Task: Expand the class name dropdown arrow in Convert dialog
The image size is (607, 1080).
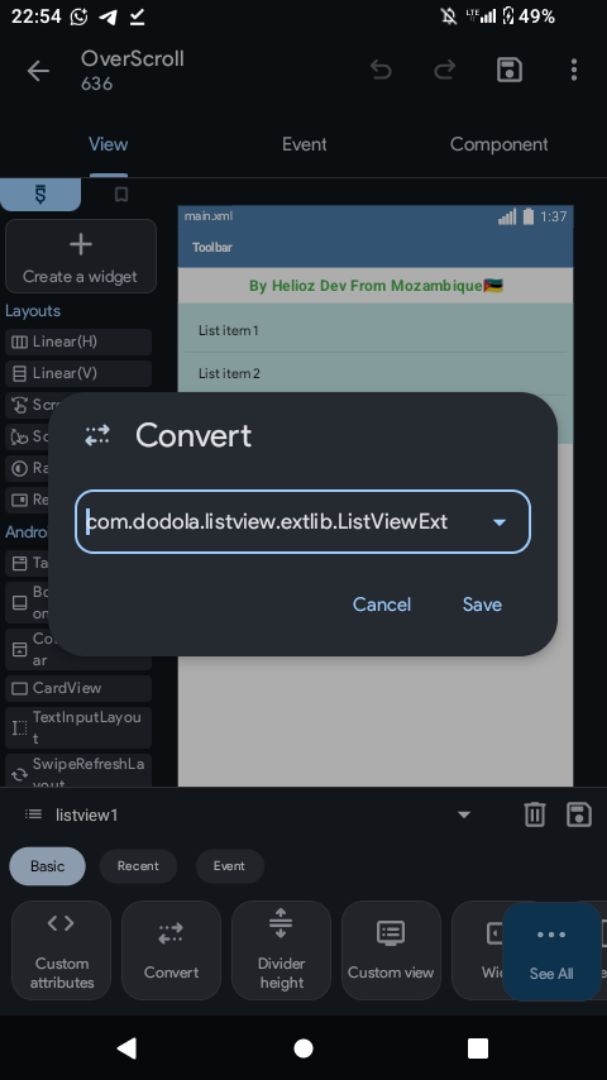Action: click(500, 522)
